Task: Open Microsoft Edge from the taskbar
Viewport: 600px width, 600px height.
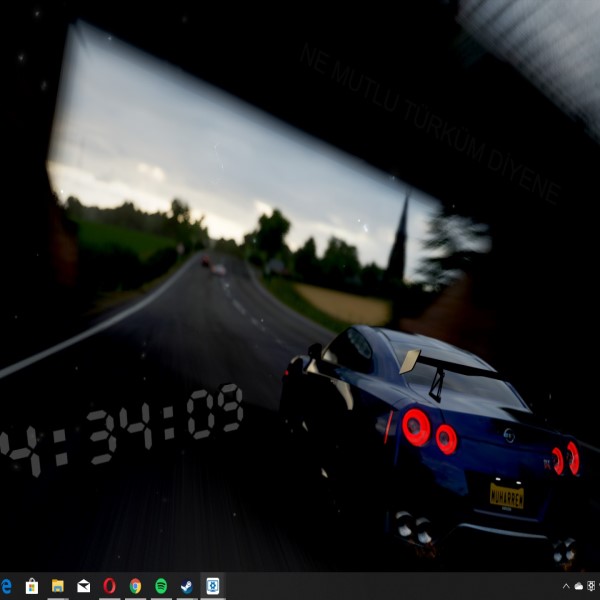Action: tap(6, 586)
